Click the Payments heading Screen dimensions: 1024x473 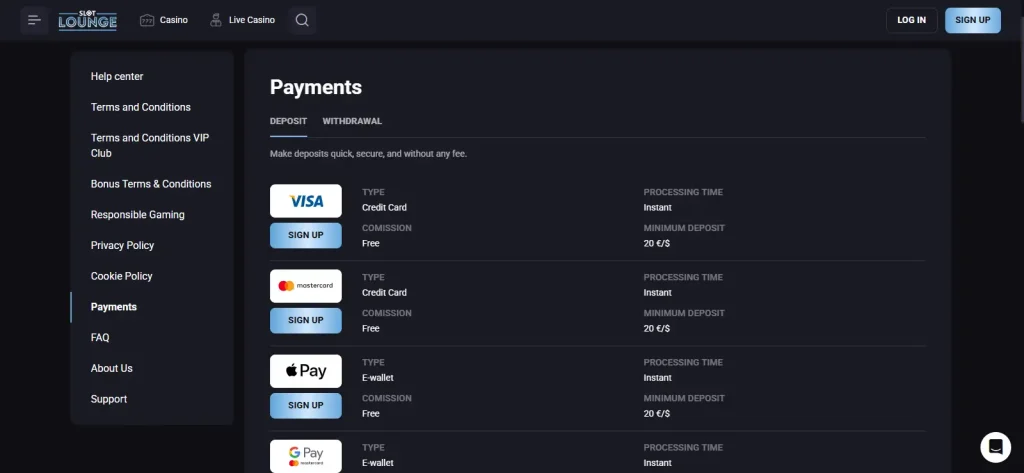pos(315,87)
